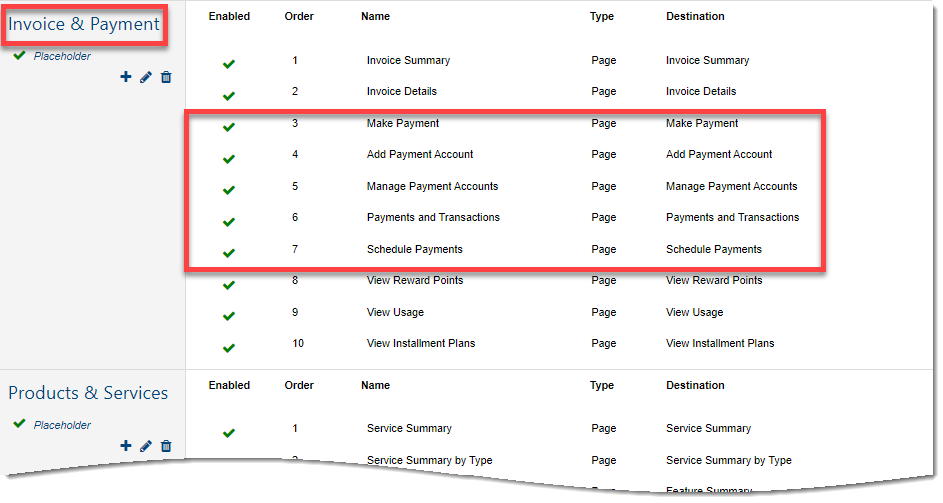Toggle enabled checkmark for View Usage row
The width and height of the screenshot is (943, 503).
(229, 316)
